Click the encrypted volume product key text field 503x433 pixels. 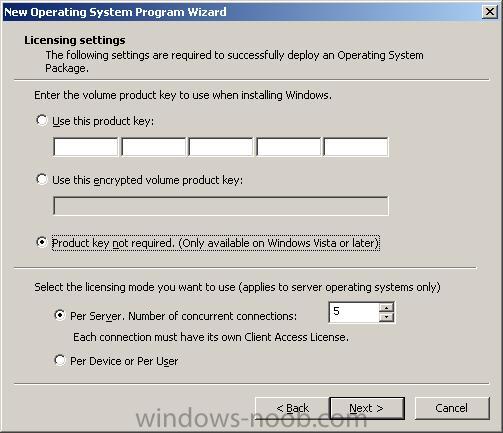coord(221,206)
